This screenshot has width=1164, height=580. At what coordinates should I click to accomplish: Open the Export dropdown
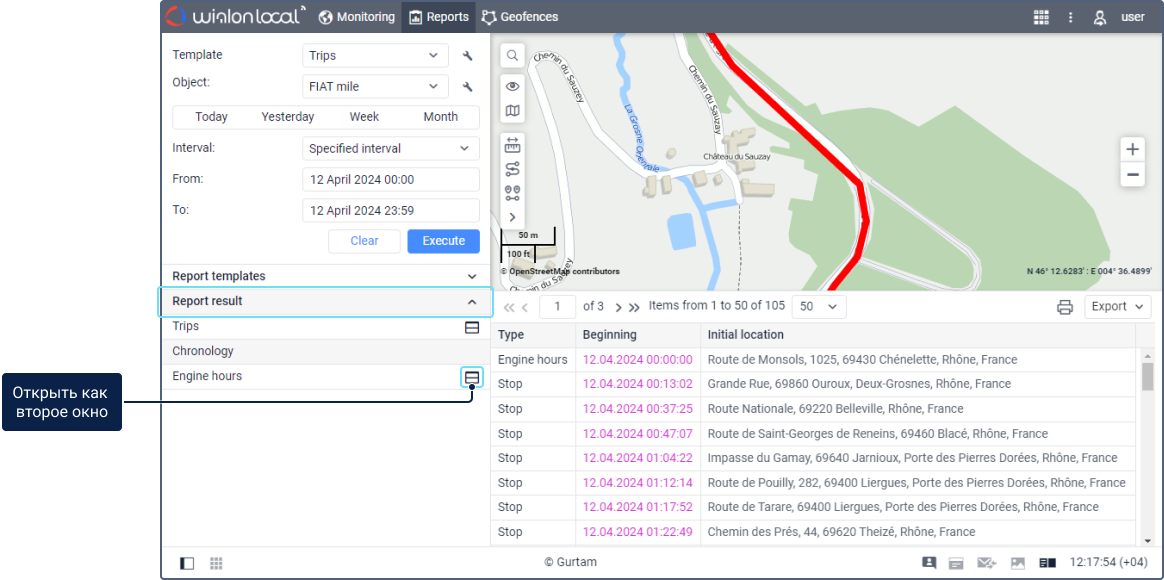(1117, 307)
